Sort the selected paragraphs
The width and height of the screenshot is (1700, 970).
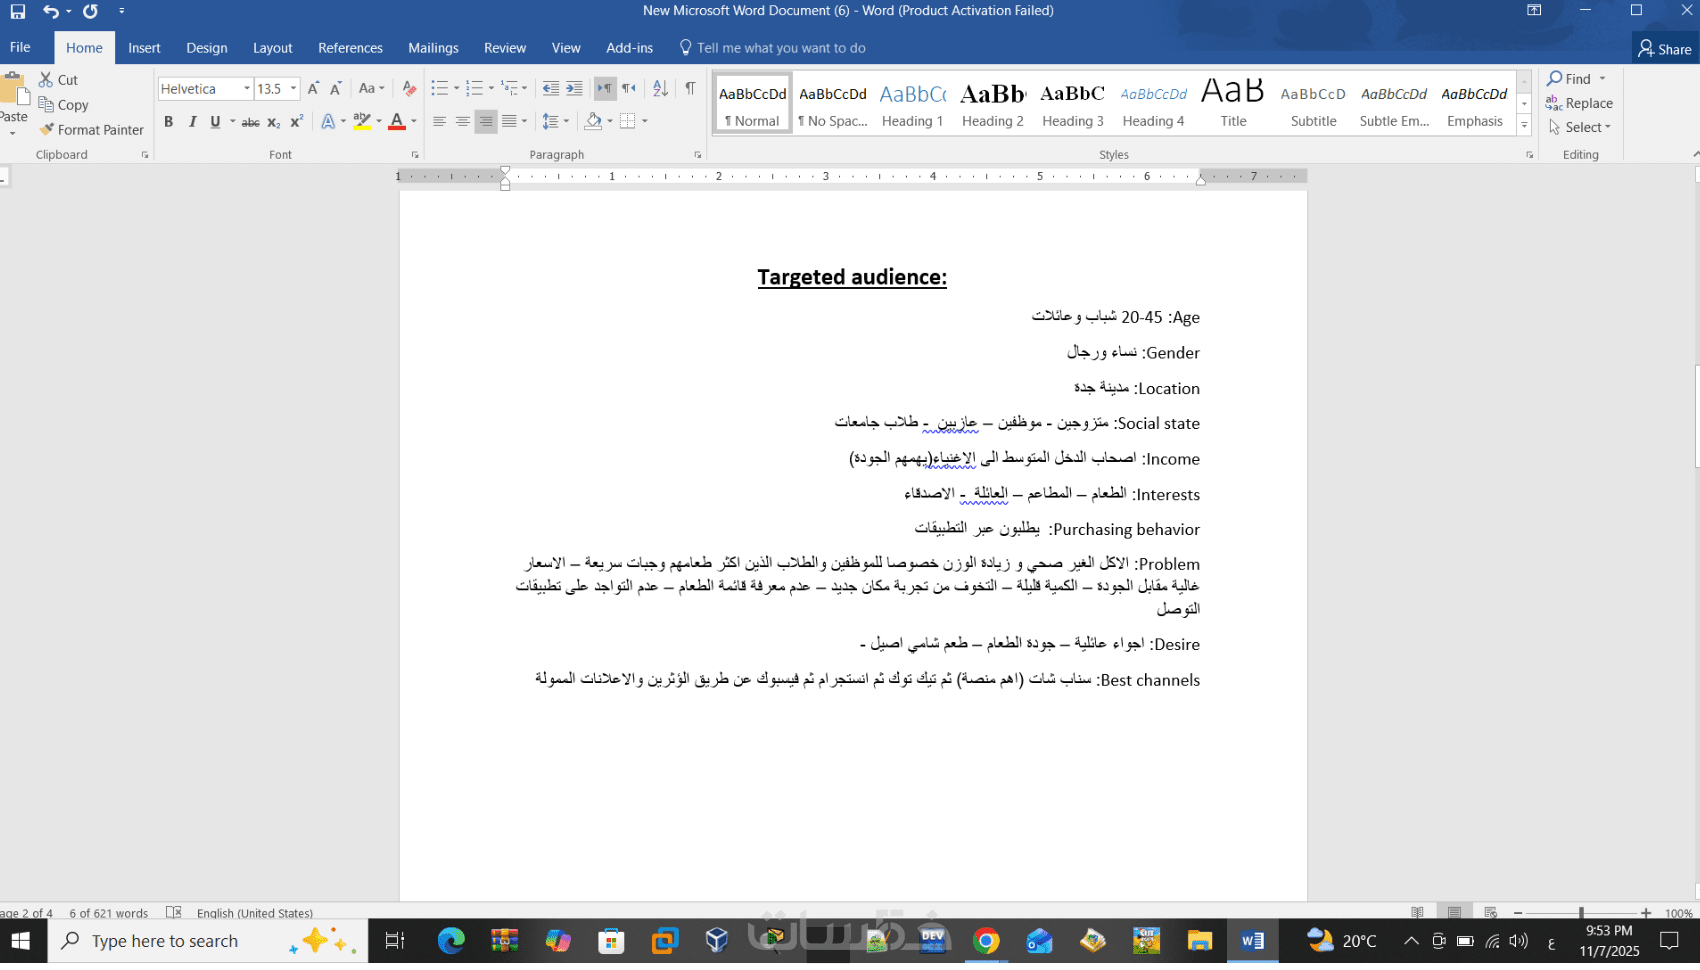click(x=660, y=89)
